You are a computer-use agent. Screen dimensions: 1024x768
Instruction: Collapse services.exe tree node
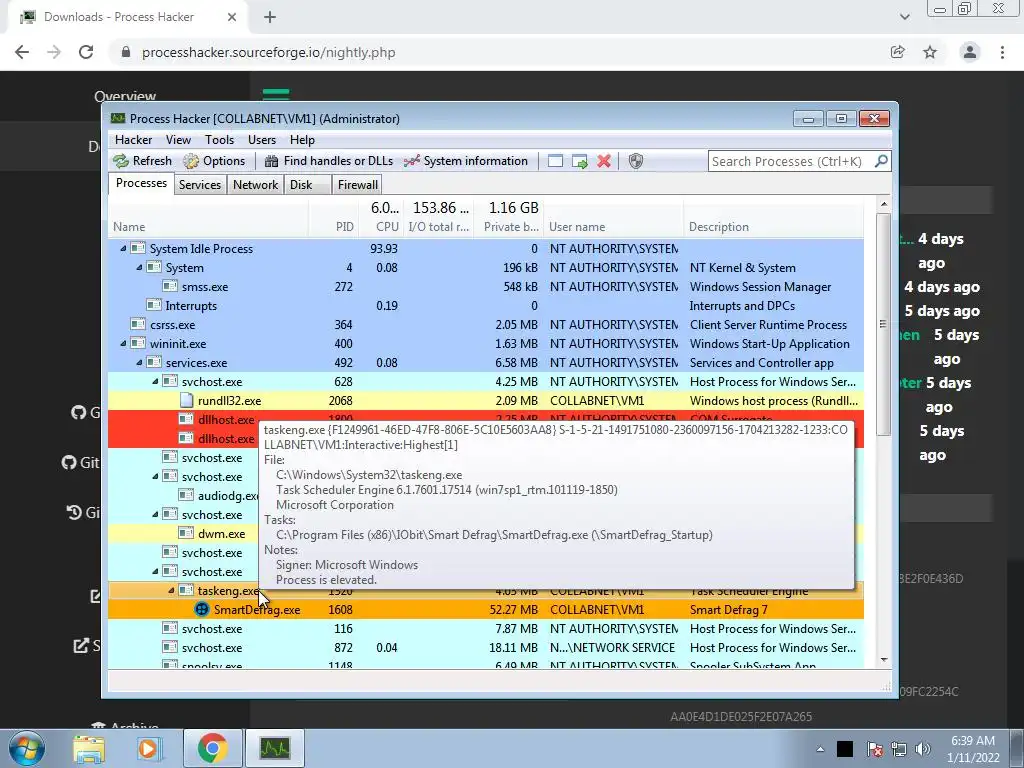click(x=138, y=362)
